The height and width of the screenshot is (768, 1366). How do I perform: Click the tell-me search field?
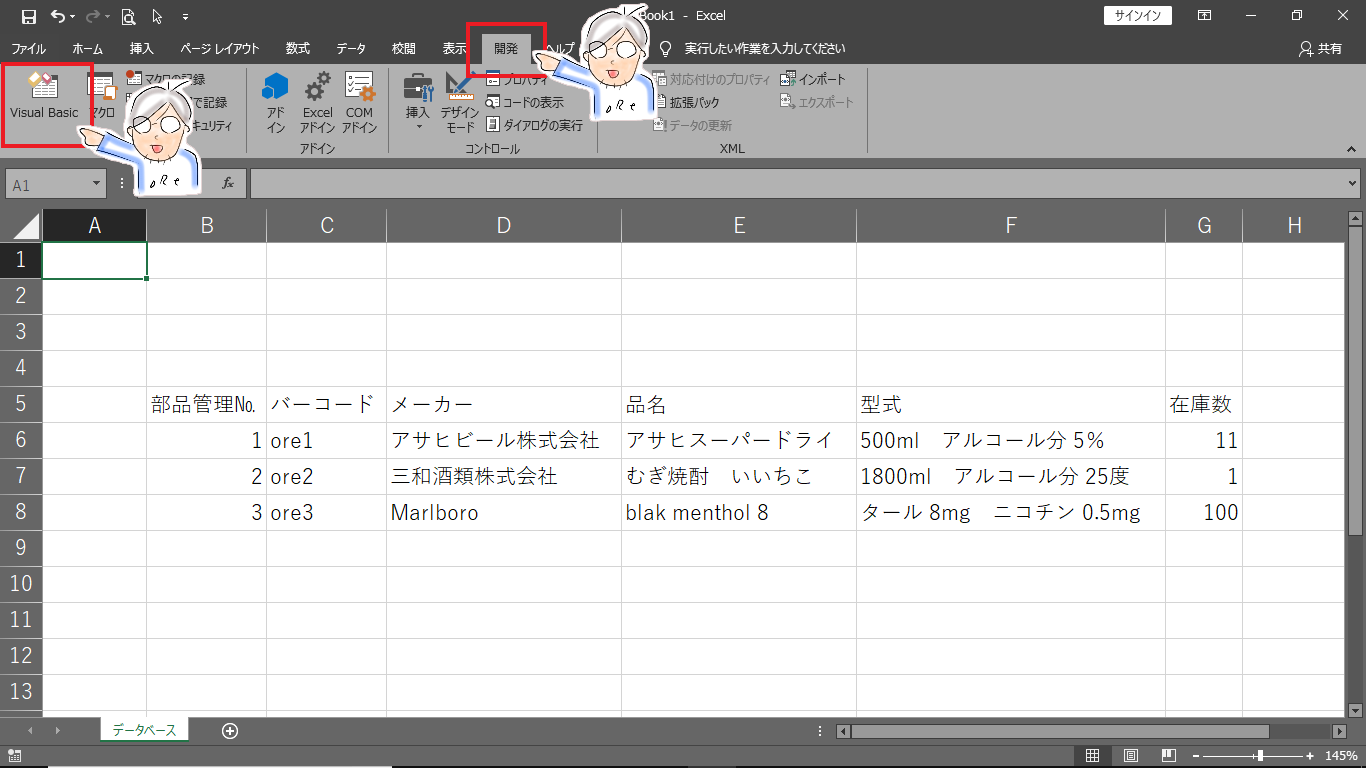pos(765,48)
